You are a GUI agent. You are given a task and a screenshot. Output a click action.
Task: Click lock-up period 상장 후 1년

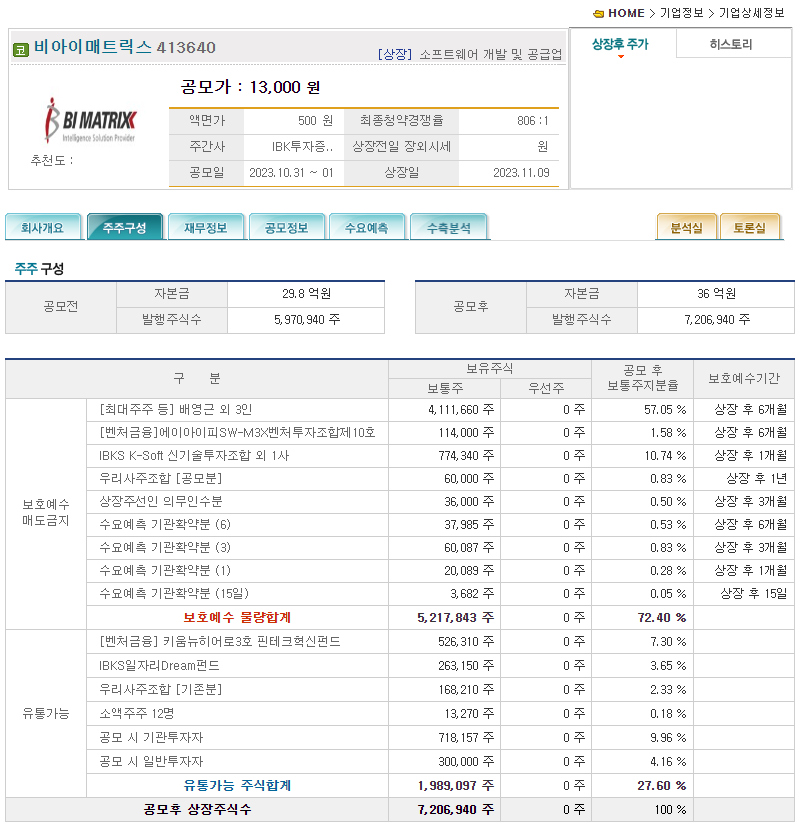(756, 478)
